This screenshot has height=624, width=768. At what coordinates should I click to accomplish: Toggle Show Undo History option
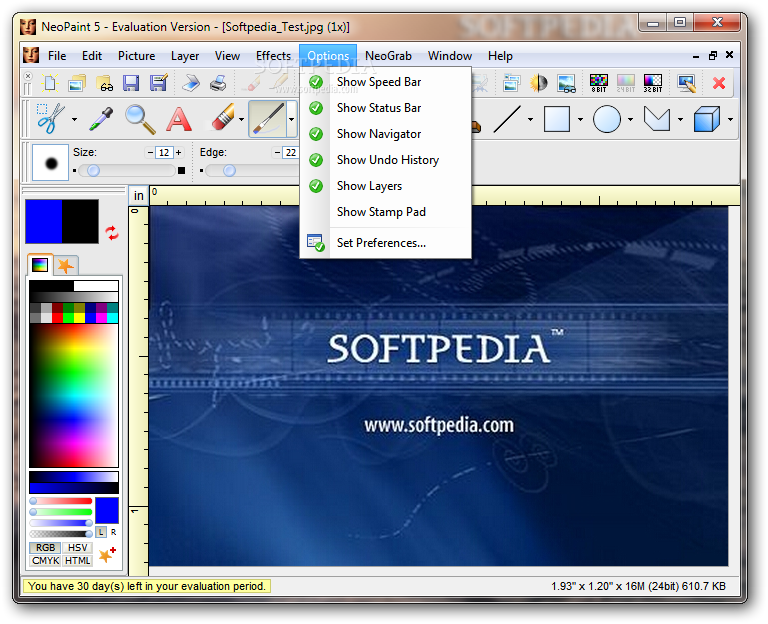click(x=385, y=160)
